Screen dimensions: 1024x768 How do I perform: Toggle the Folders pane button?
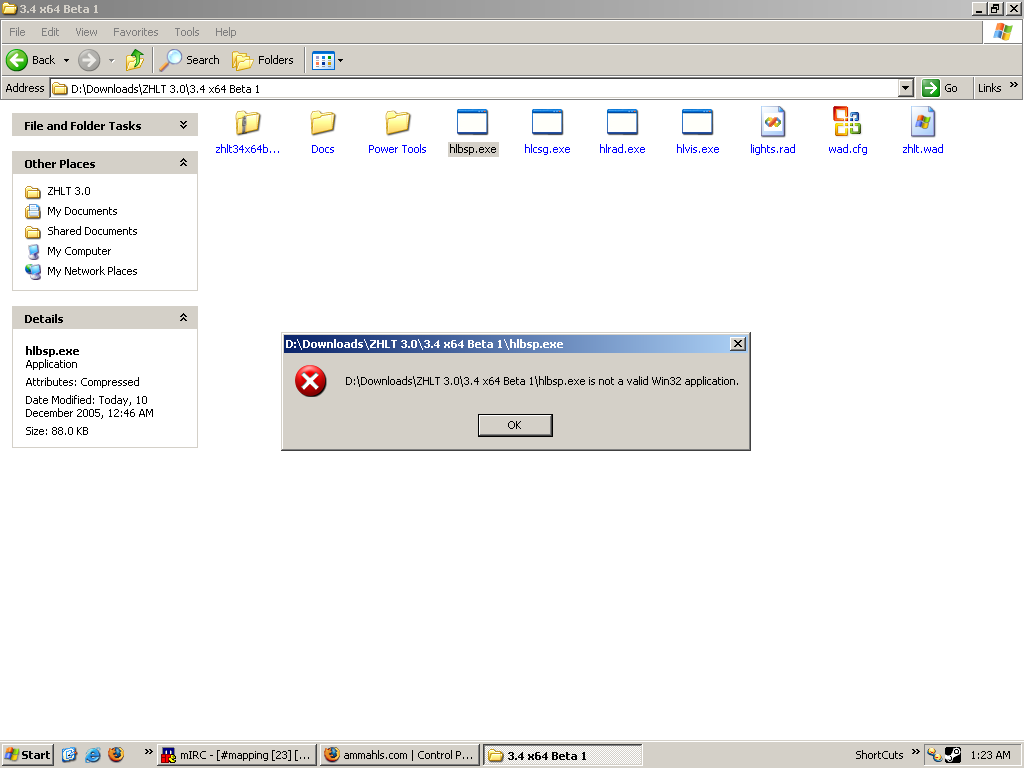(263, 60)
